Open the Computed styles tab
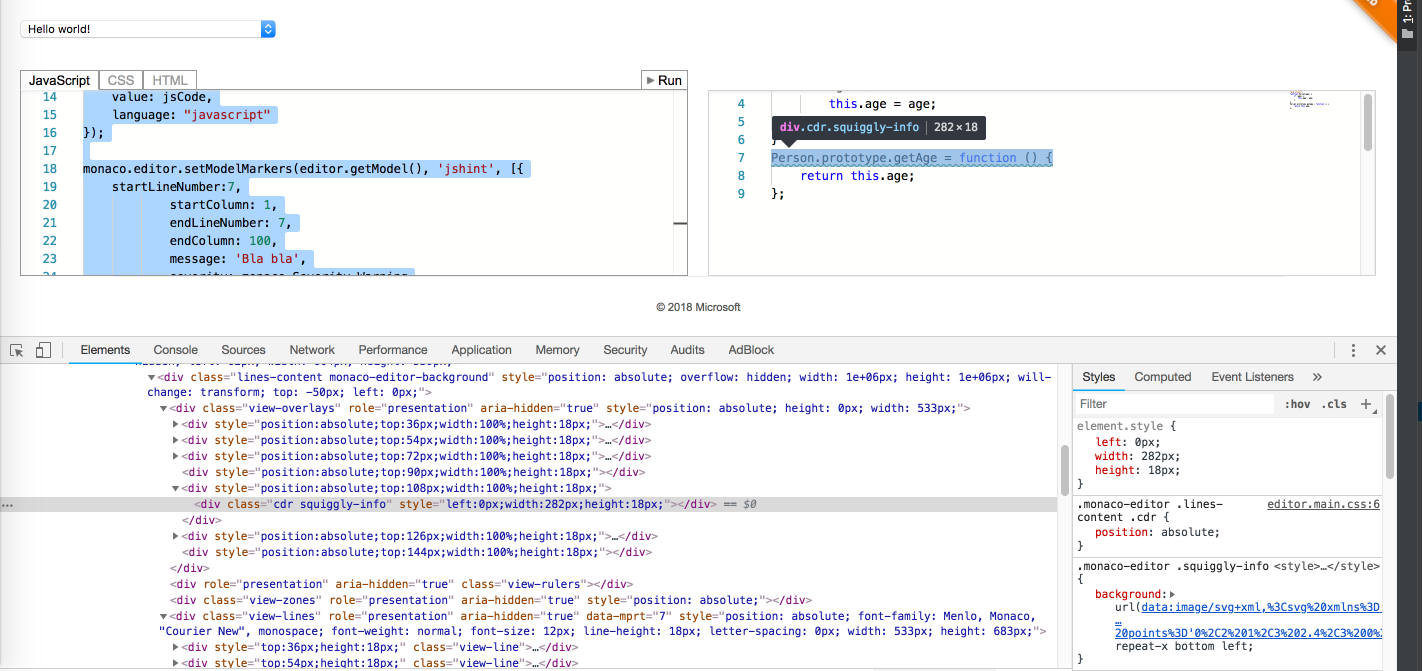The width and height of the screenshot is (1422, 671). tap(1162, 376)
